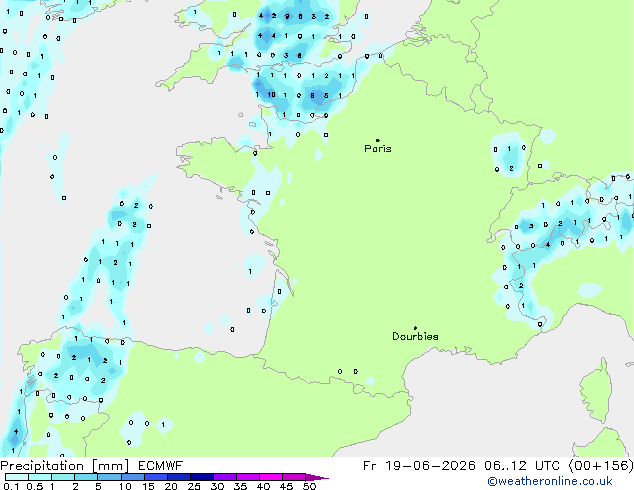
Task: Pick the 1–2 mm legend swatch
Action: tap(63, 477)
